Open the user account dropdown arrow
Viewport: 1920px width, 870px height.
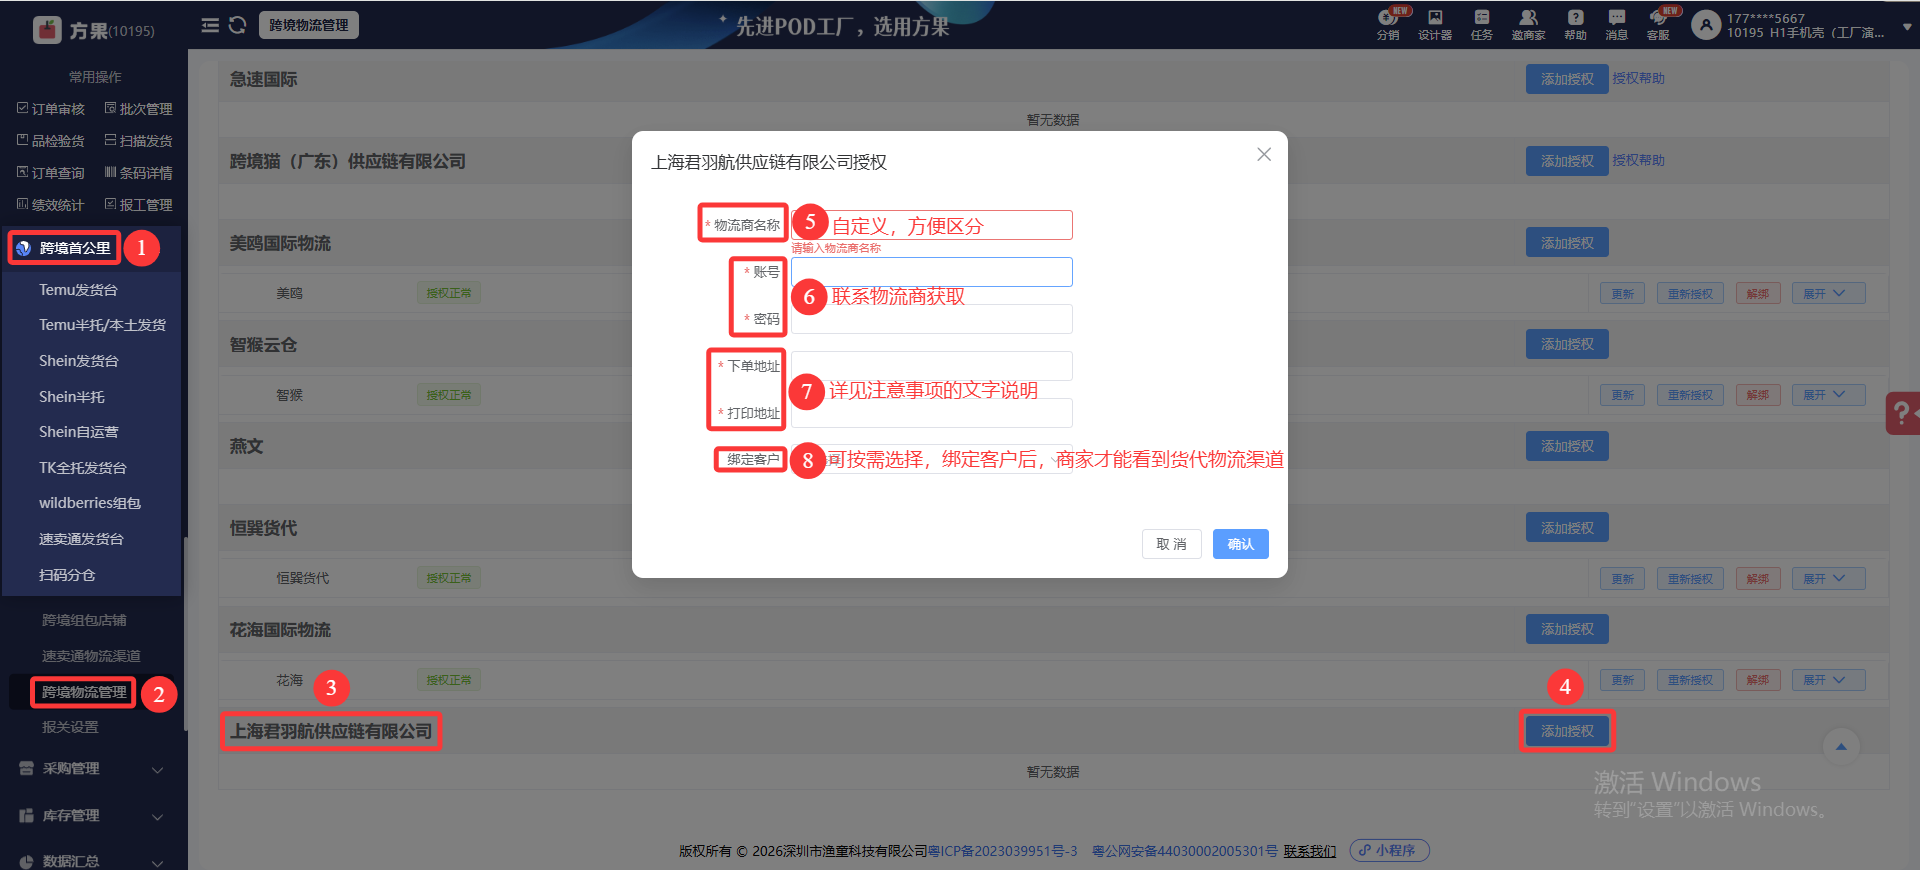(x=1907, y=27)
